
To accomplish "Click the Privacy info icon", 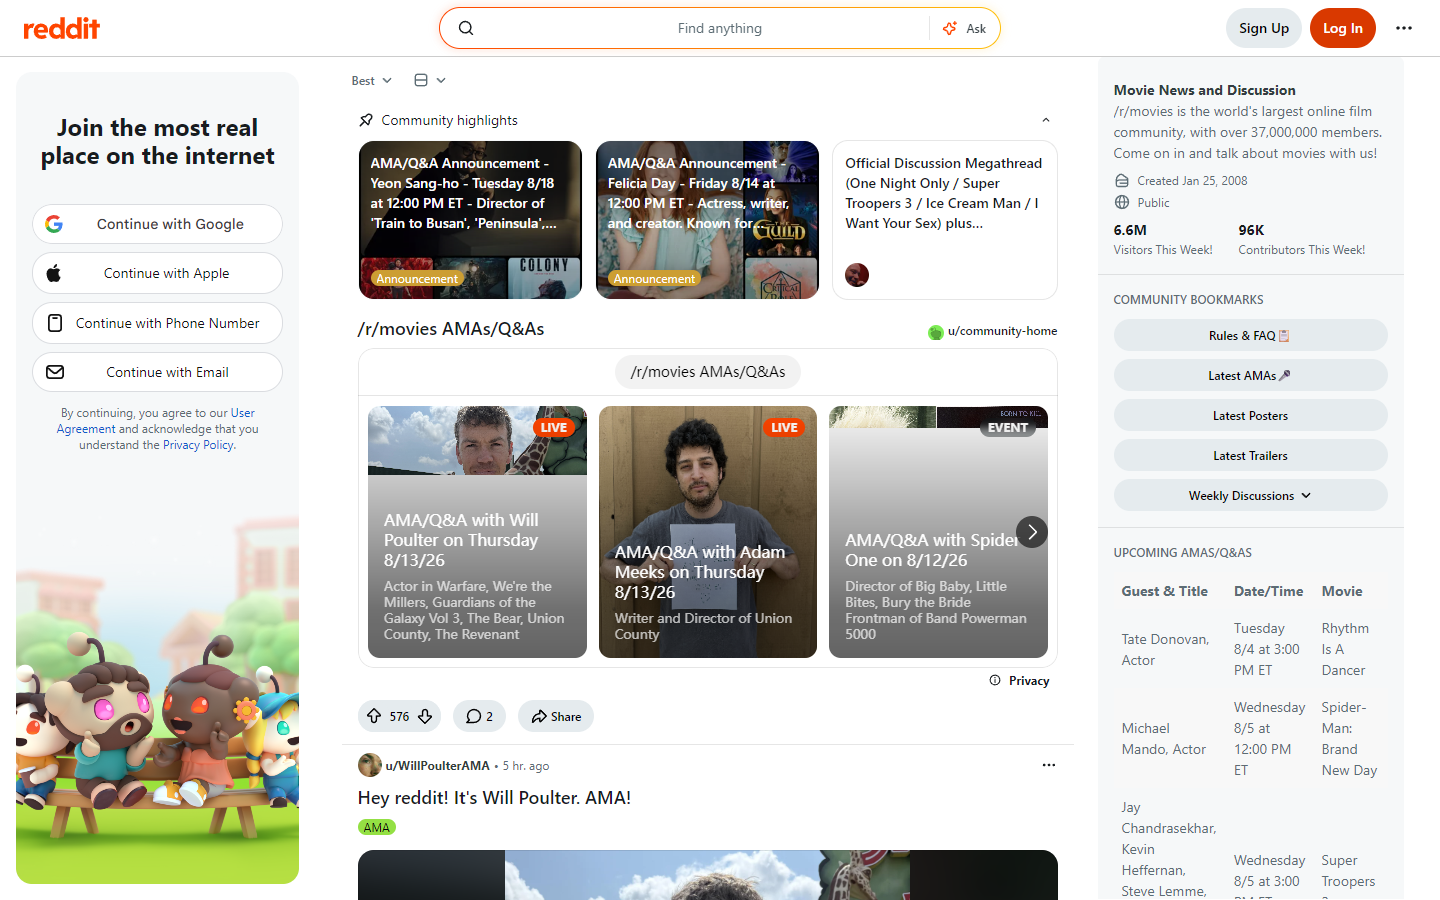I will click(x=995, y=680).
